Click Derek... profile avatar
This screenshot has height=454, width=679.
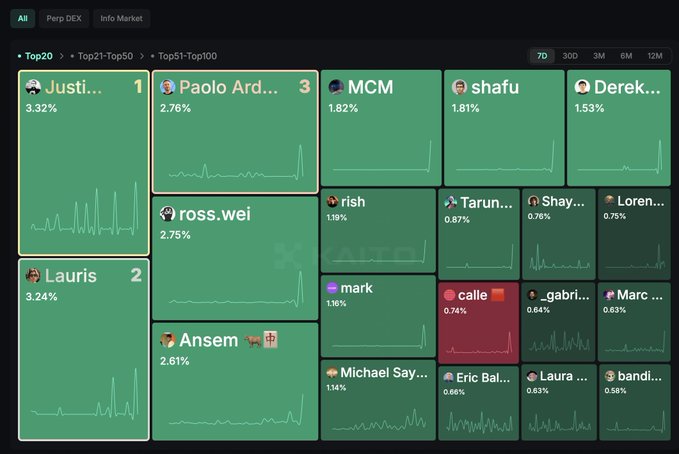[x=582, y=87]
